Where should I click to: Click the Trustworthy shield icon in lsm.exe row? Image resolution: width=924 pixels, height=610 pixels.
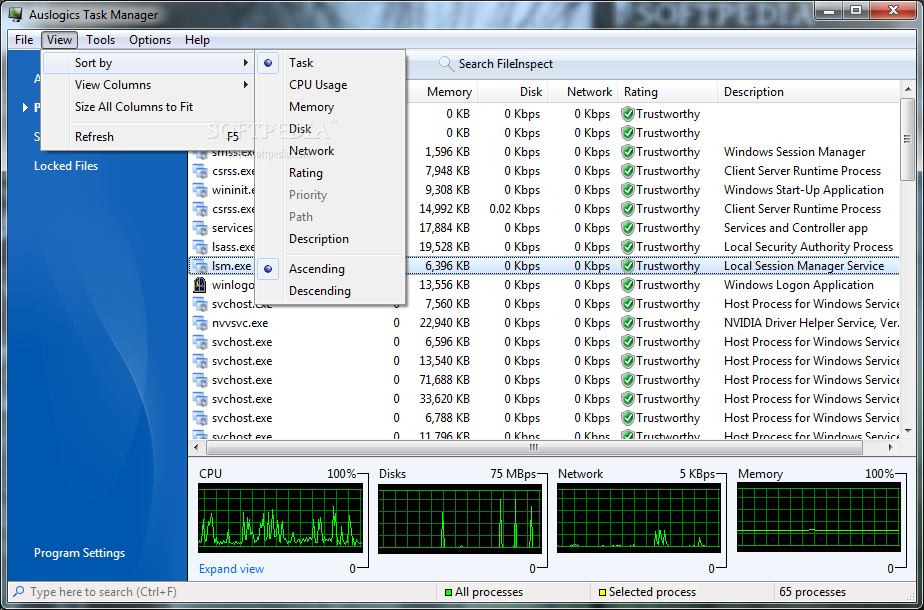point(628,266)
